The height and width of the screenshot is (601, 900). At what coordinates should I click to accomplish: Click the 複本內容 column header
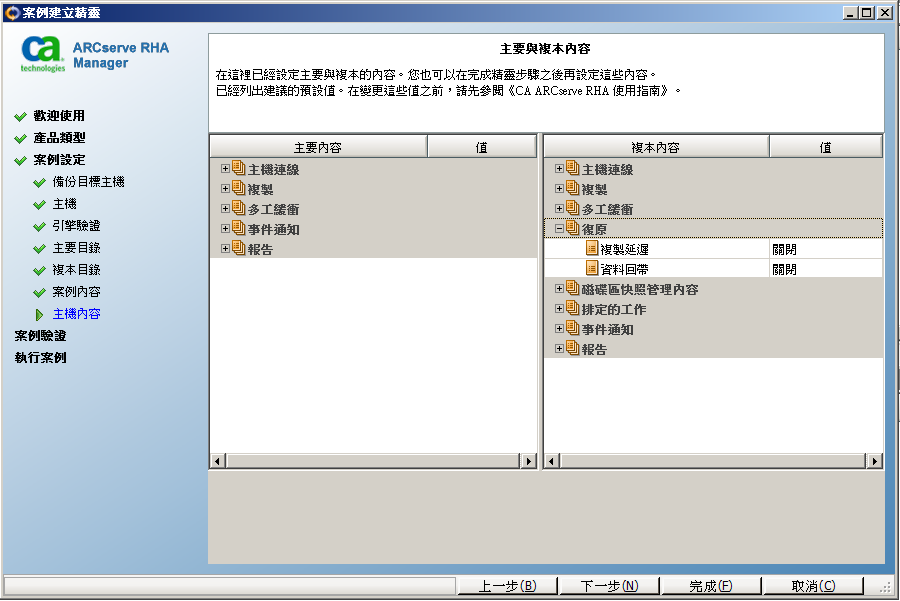point(655,147)
